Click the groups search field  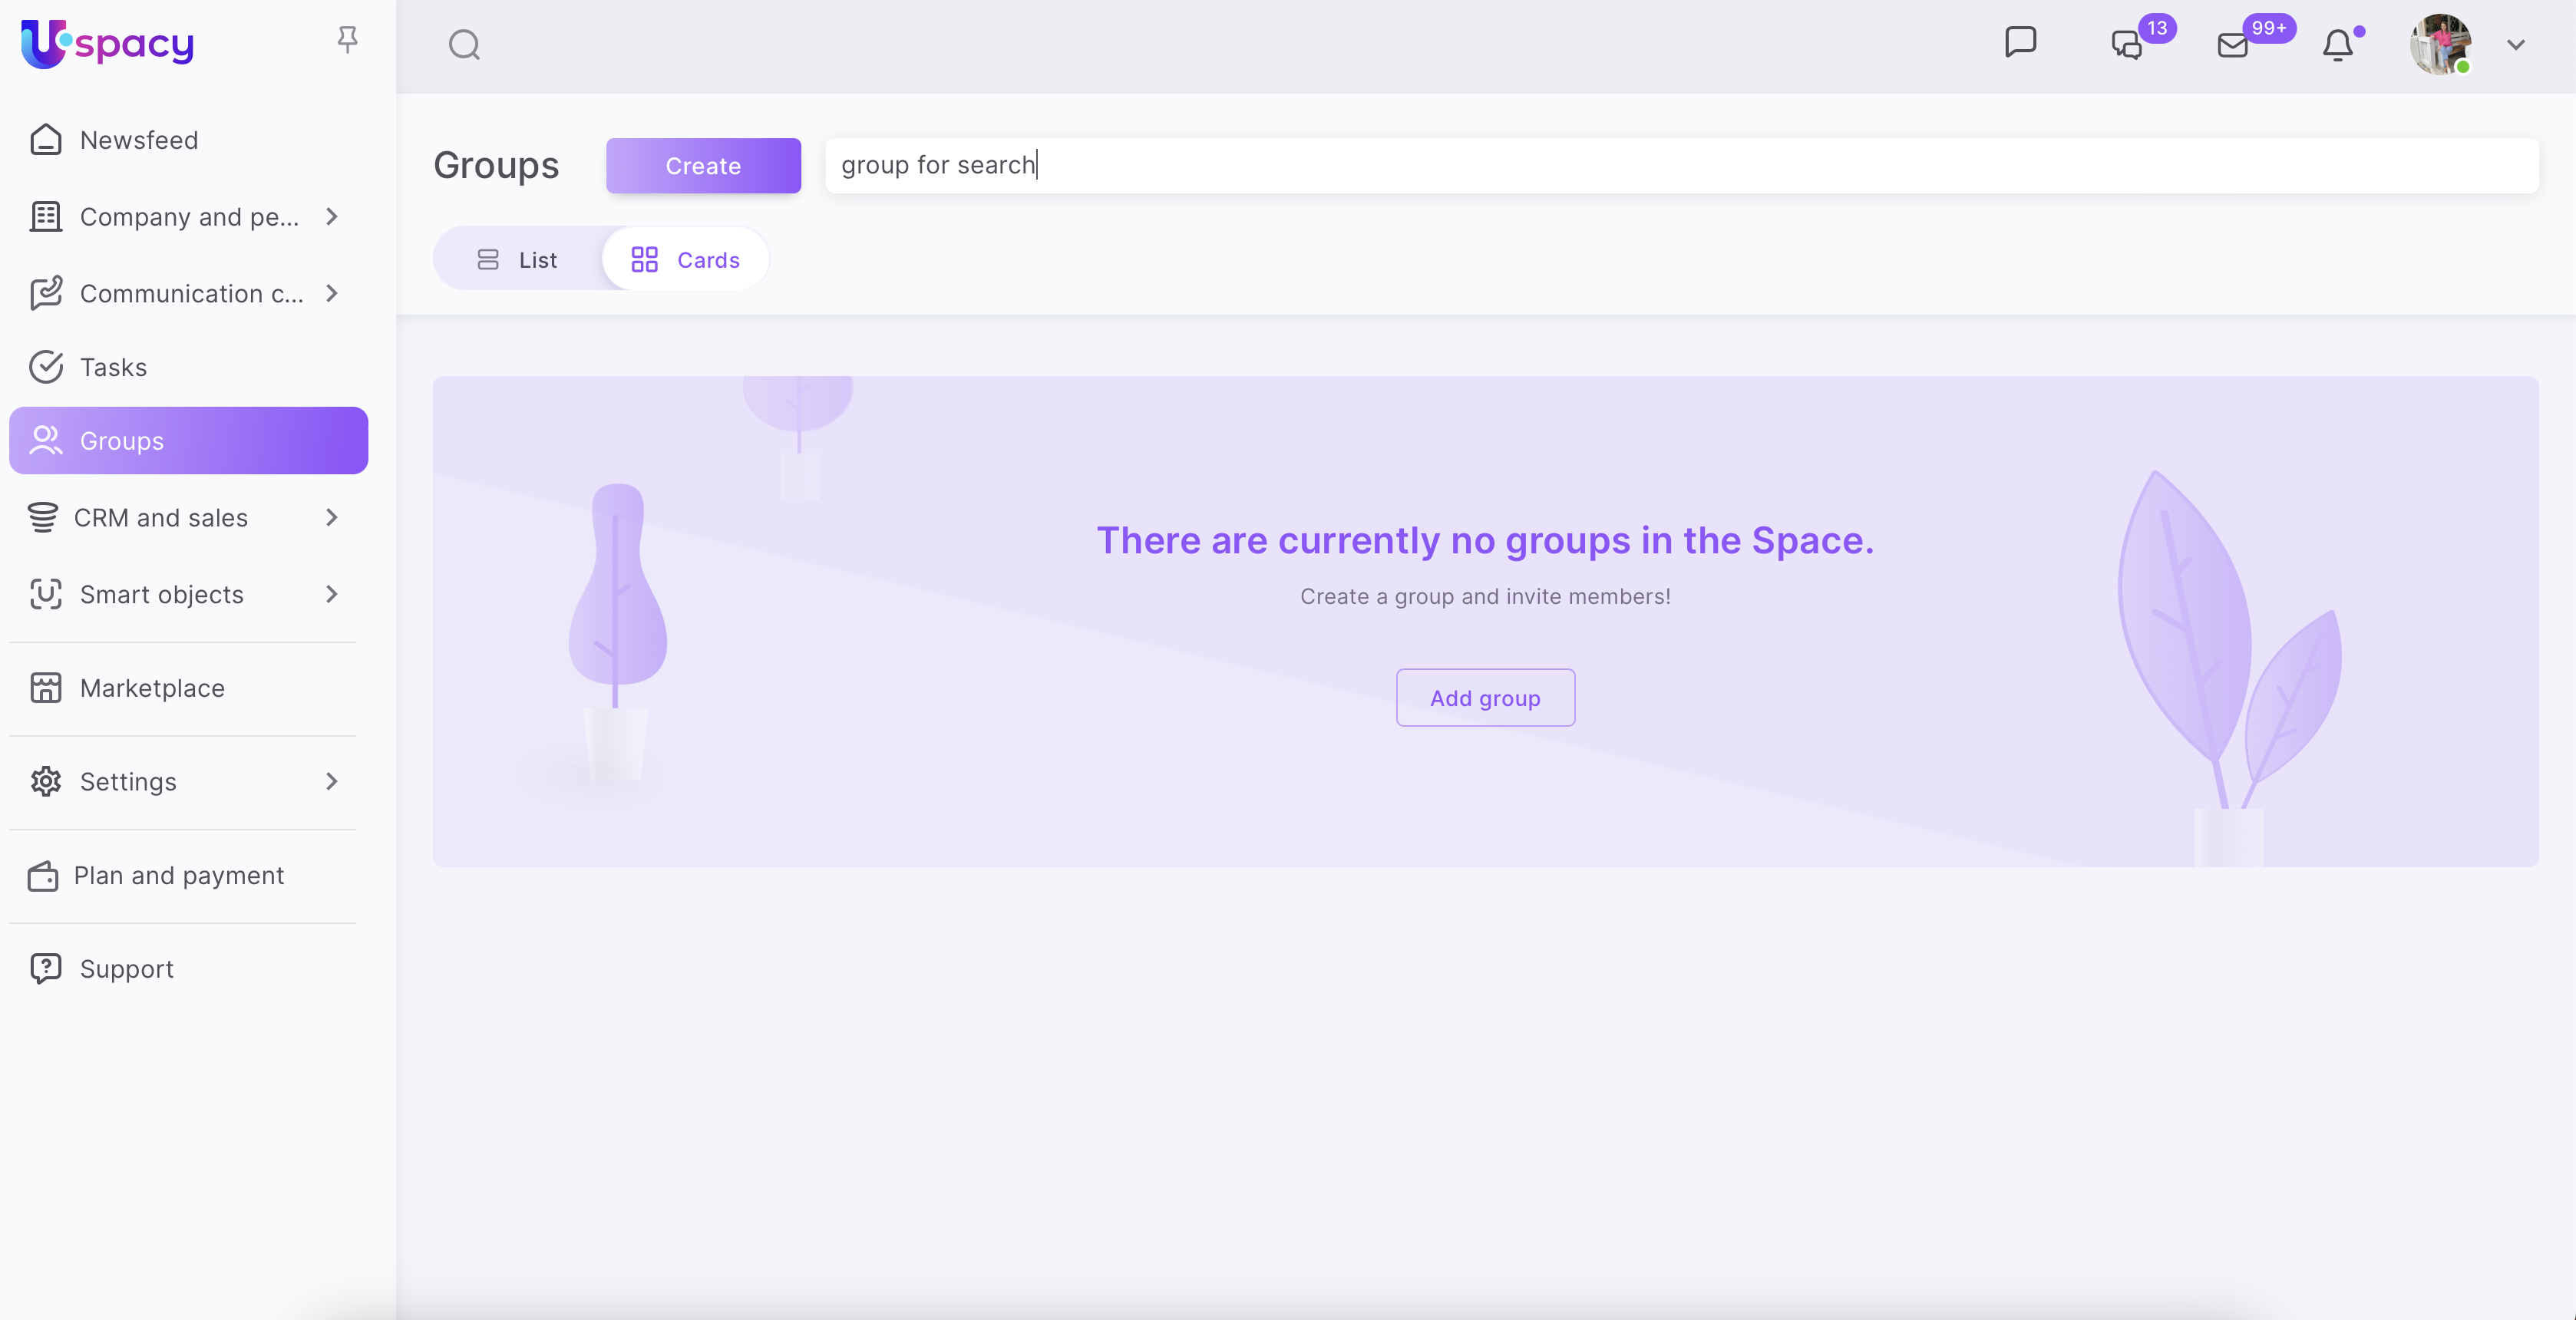pos(1680,165)
